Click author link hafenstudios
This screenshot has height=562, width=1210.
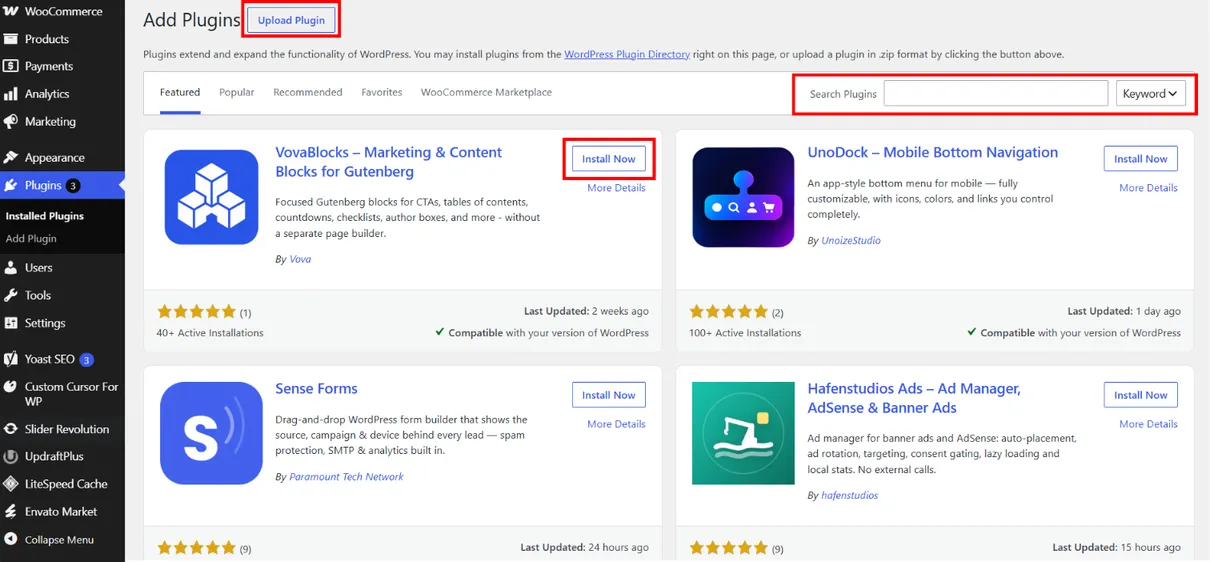849,495
